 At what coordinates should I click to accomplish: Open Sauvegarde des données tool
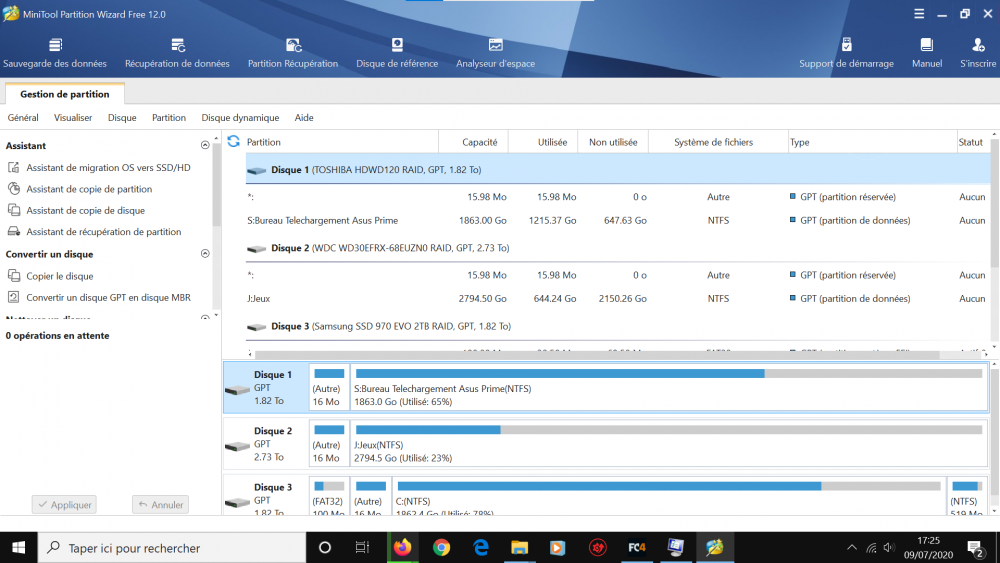pyautogui.click(x=55, y=53)
